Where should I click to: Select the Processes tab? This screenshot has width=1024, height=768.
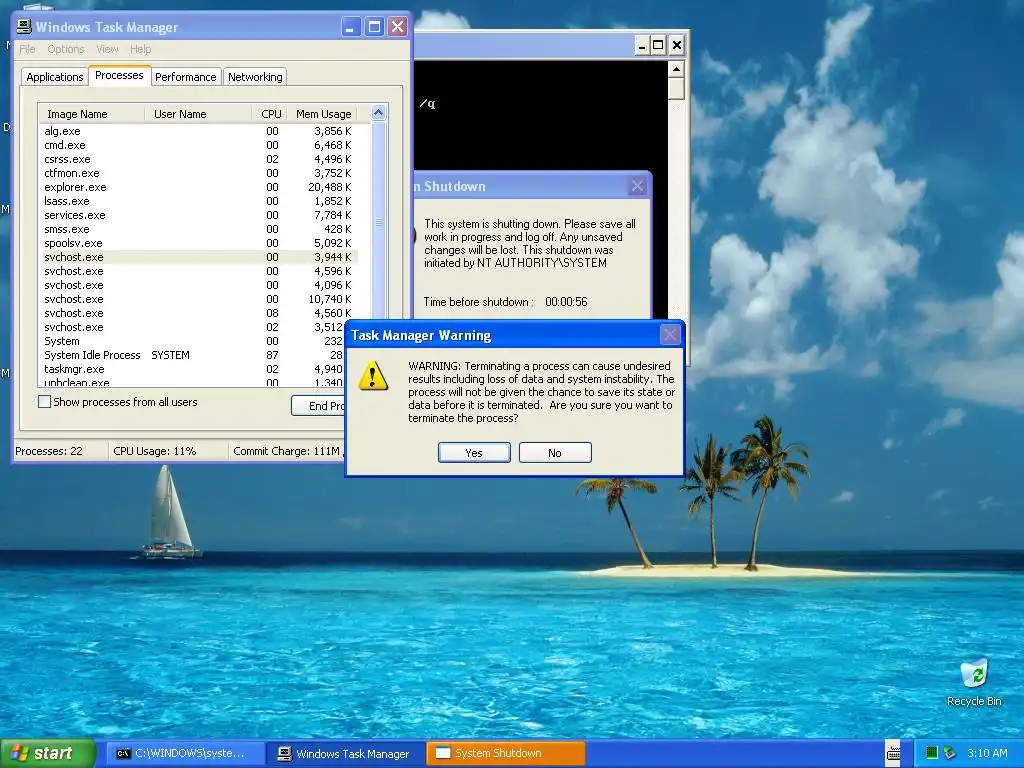[119, 75]
